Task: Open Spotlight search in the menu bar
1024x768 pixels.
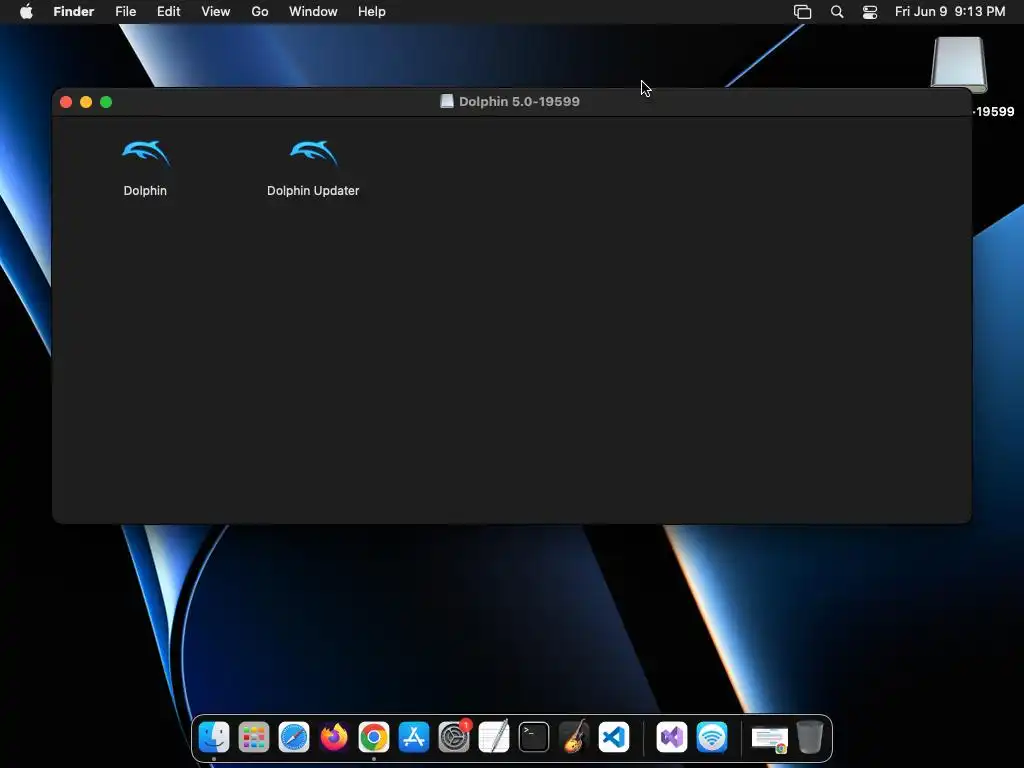Action: tap(837, 12)
